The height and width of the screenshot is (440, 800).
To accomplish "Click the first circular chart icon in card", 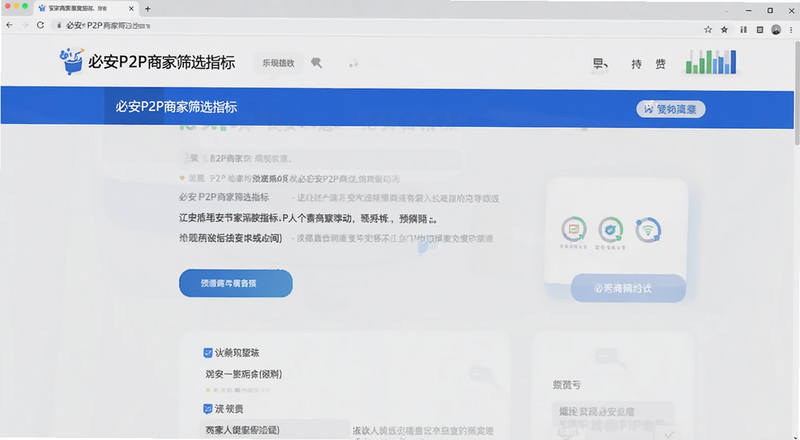I will pyautogui.click(x=574, y=229).
